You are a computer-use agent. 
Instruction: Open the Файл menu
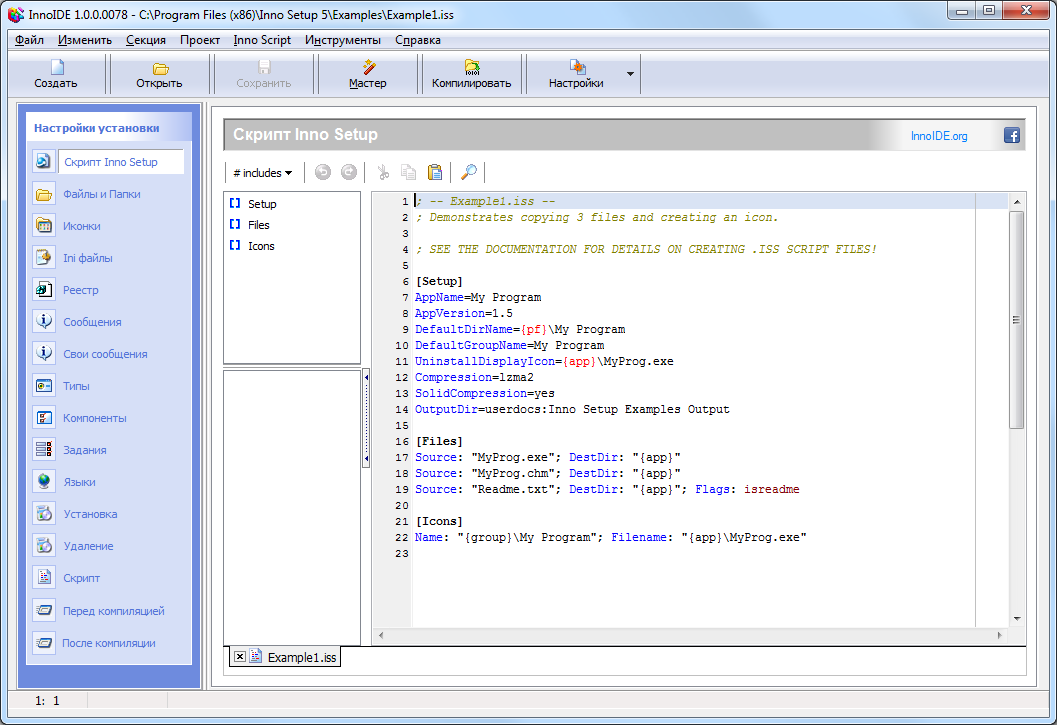coord(30,40)
